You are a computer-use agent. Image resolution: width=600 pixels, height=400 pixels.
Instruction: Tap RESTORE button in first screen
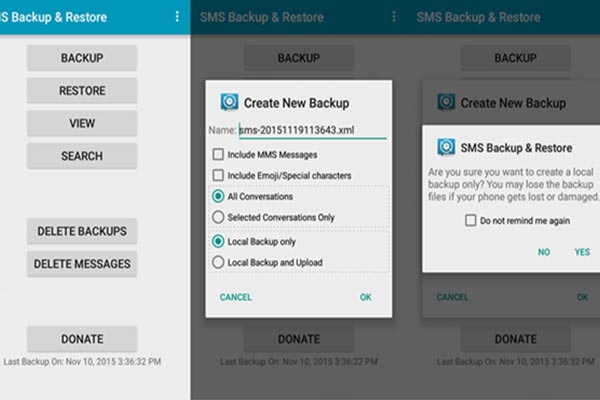pos(82,91)
